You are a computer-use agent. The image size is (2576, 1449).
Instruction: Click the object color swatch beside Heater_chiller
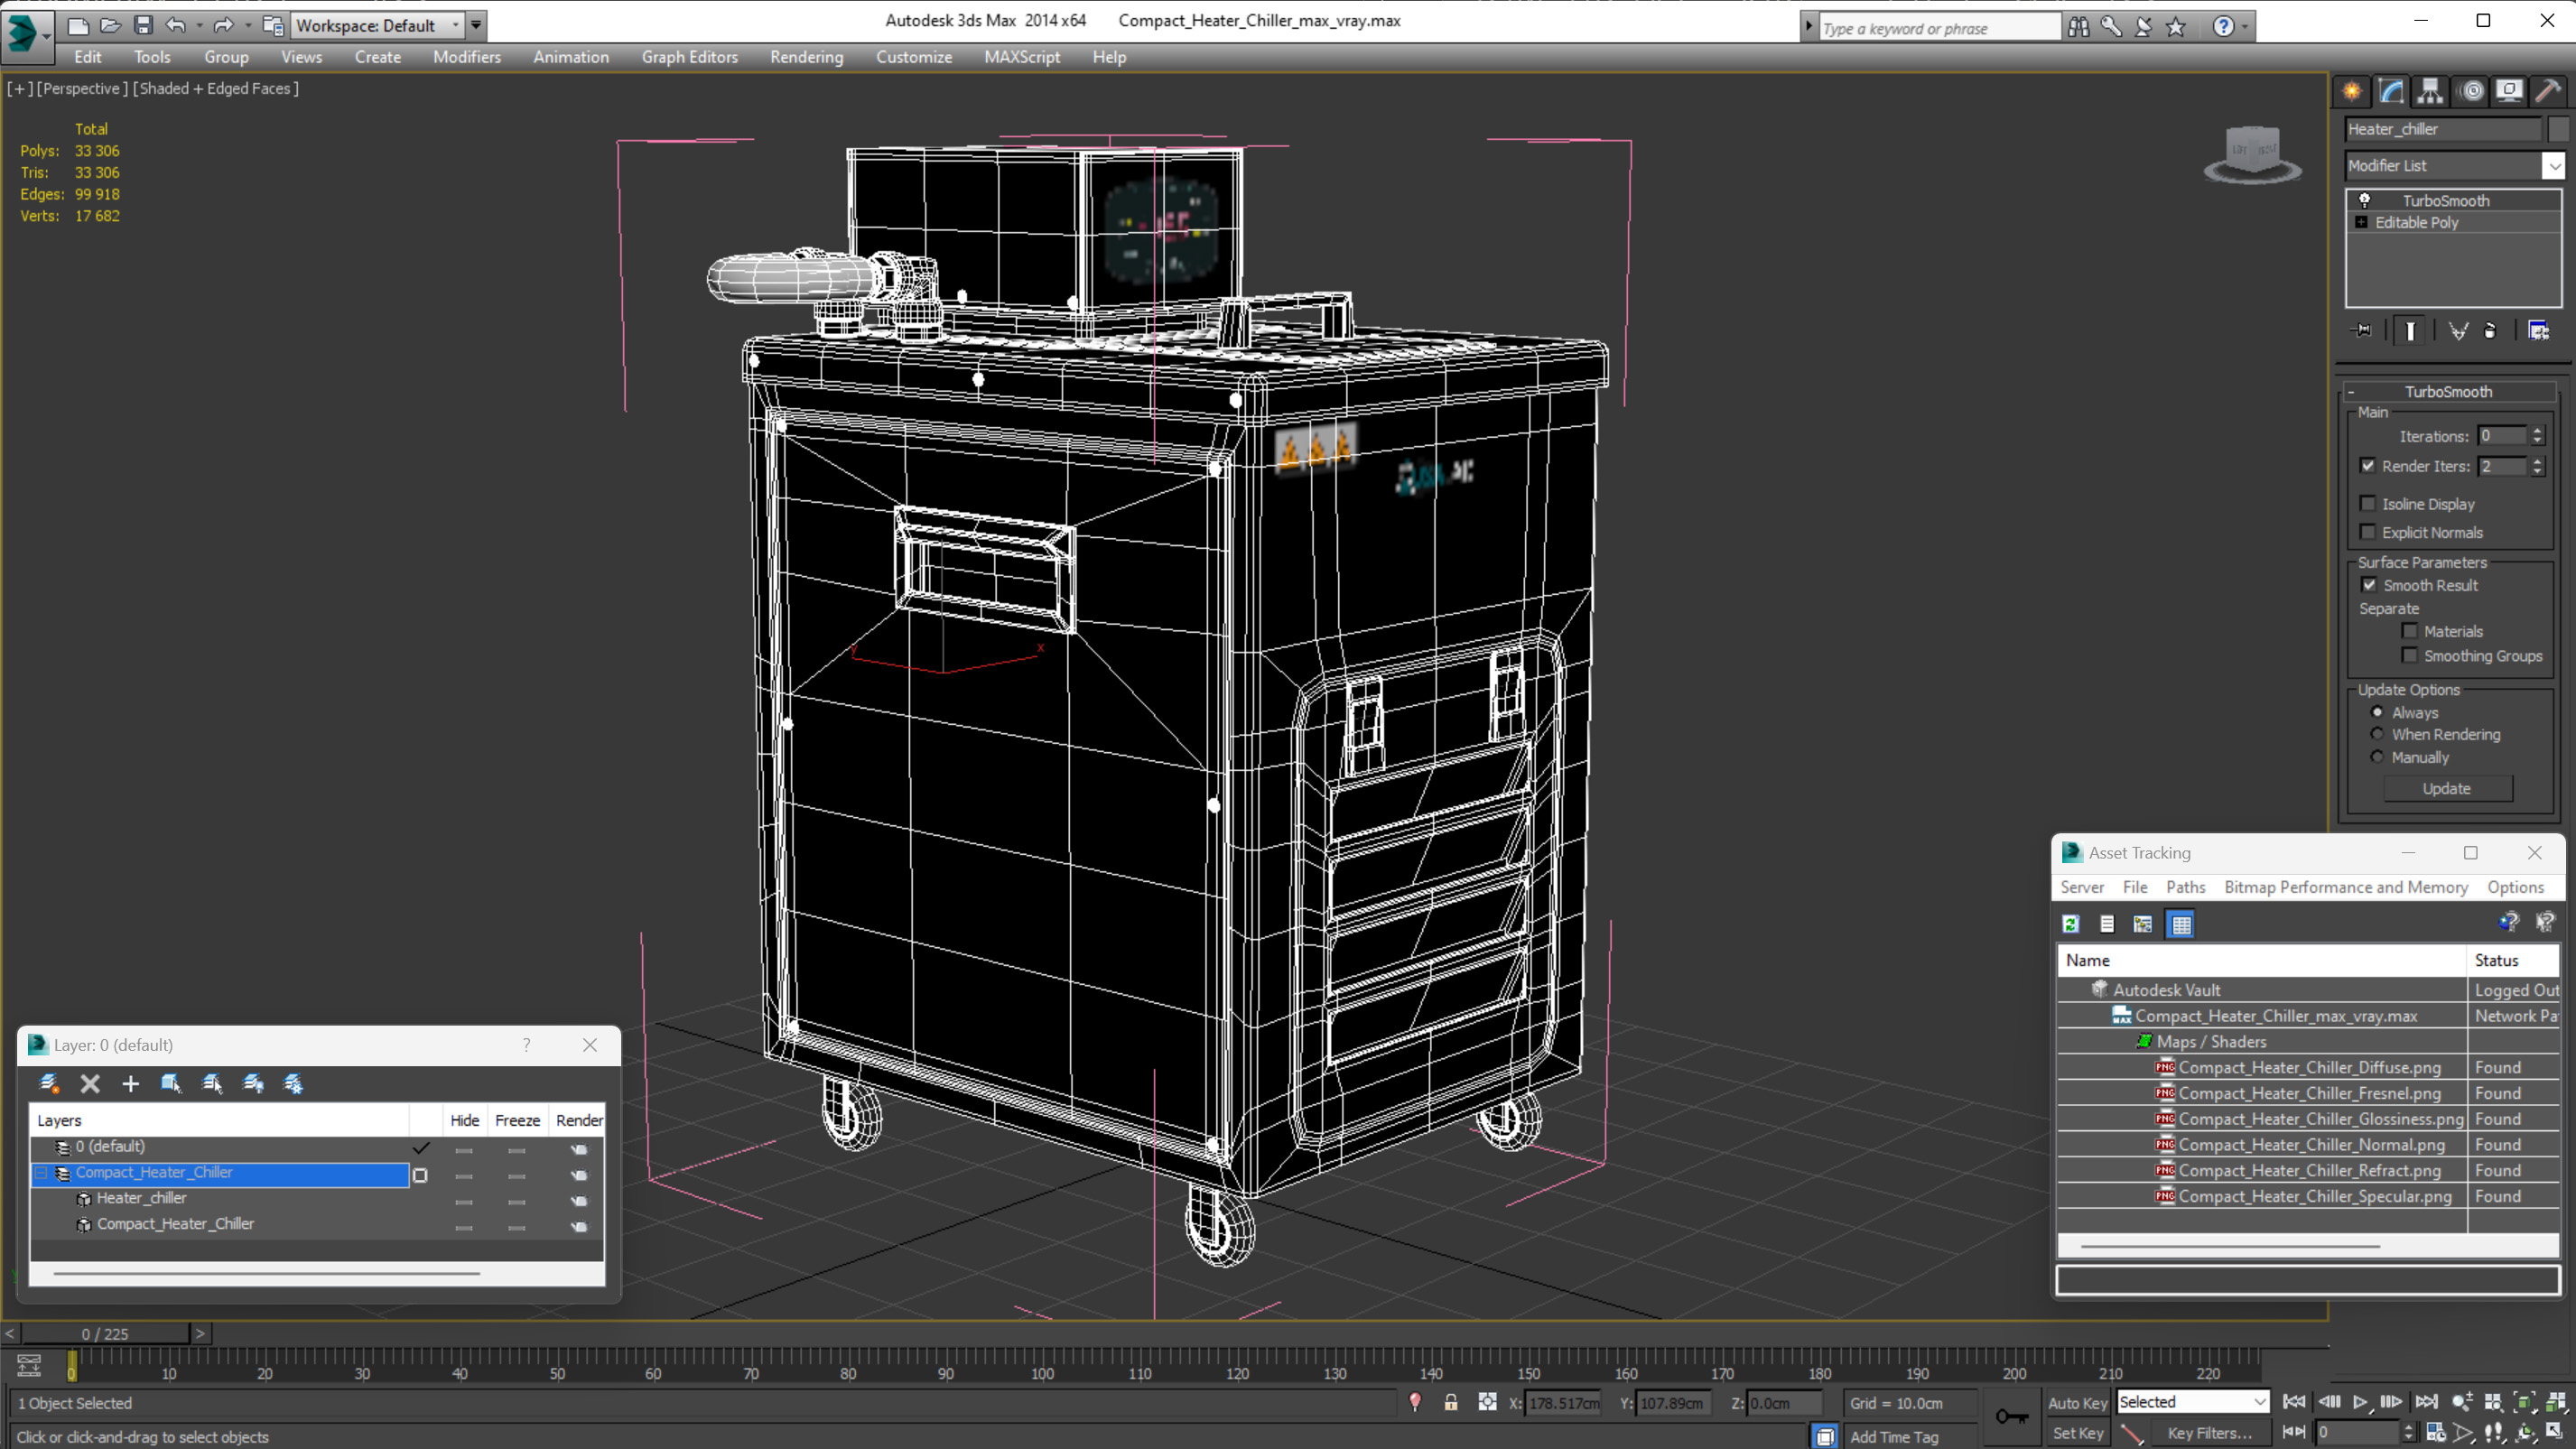(x=2558, y=129)
